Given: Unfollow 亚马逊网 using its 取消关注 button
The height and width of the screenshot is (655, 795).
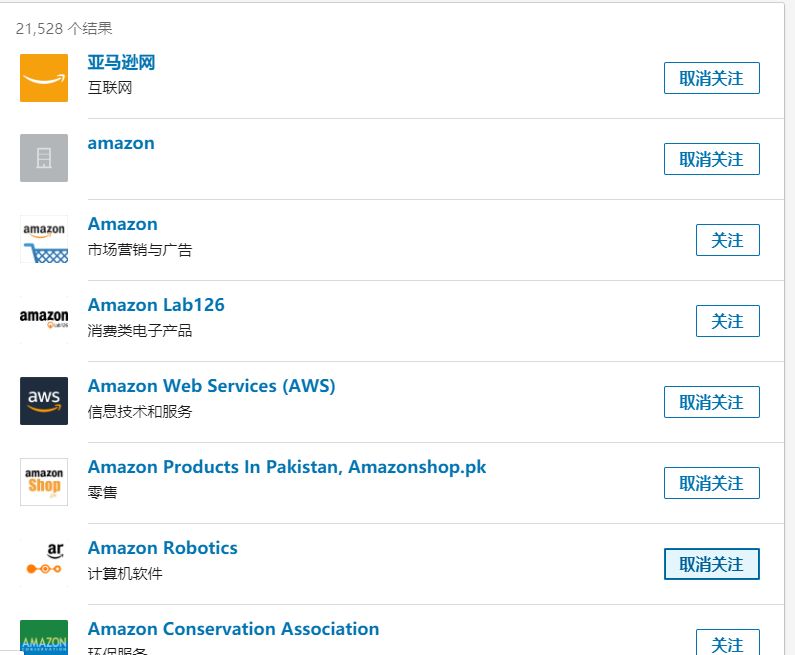Looking at the screenshot, I should (x=711, y=78).
